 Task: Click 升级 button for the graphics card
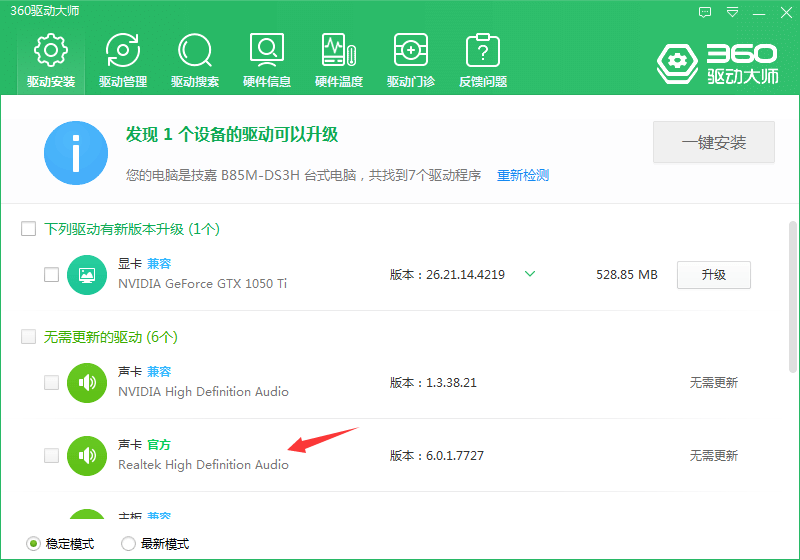[713, 274]
